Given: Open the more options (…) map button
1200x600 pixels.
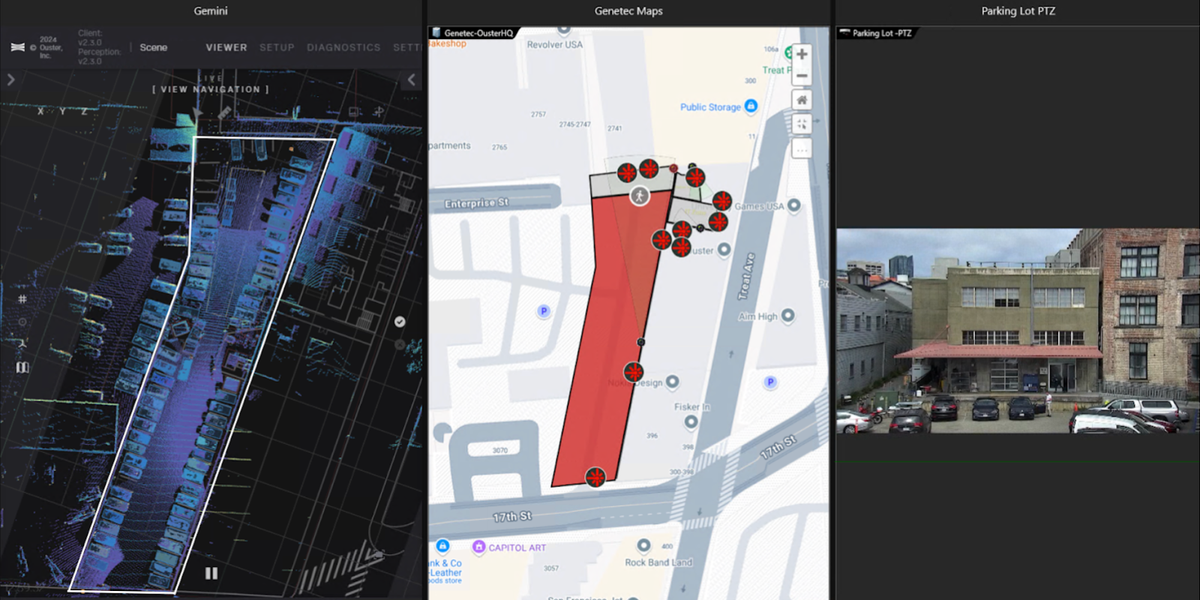Looking at the screenshot, I should coord(801,148).
